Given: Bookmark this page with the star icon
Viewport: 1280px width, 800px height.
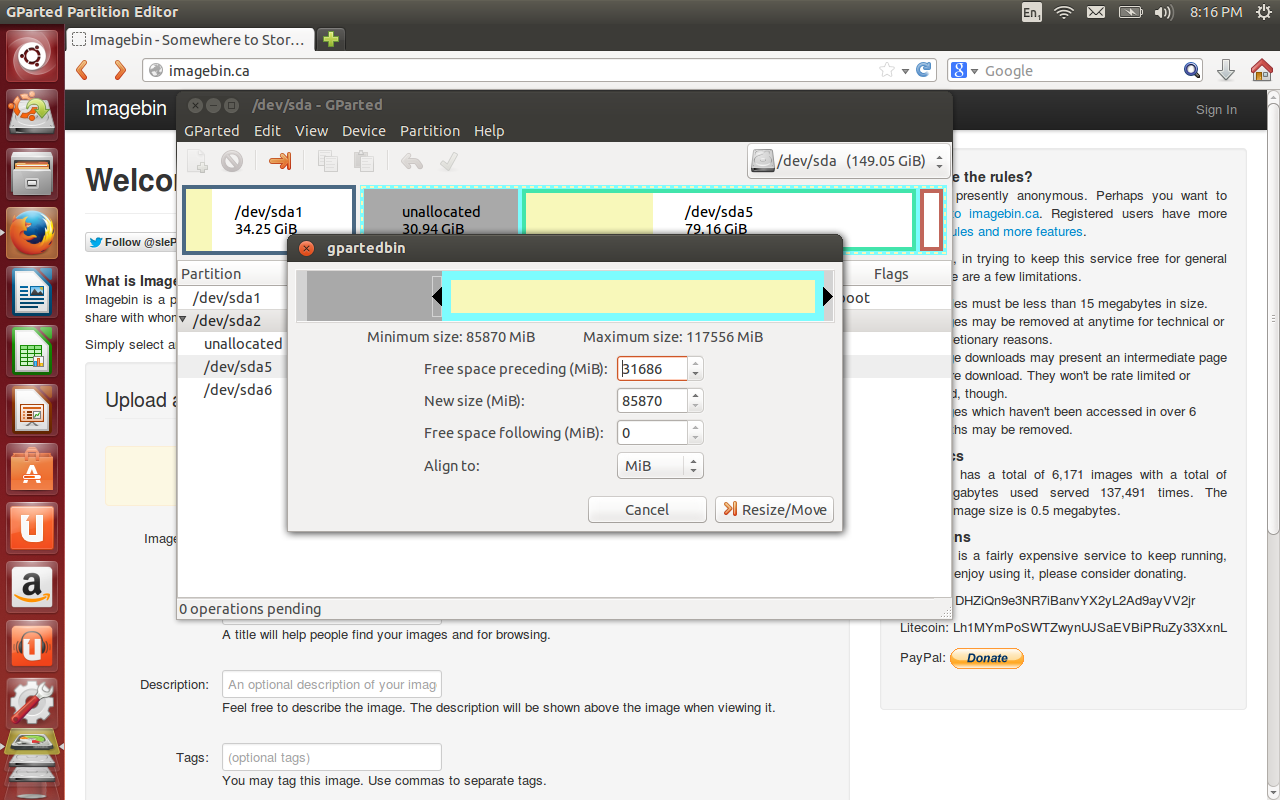Looking at the screenshot, I should 886,70.
